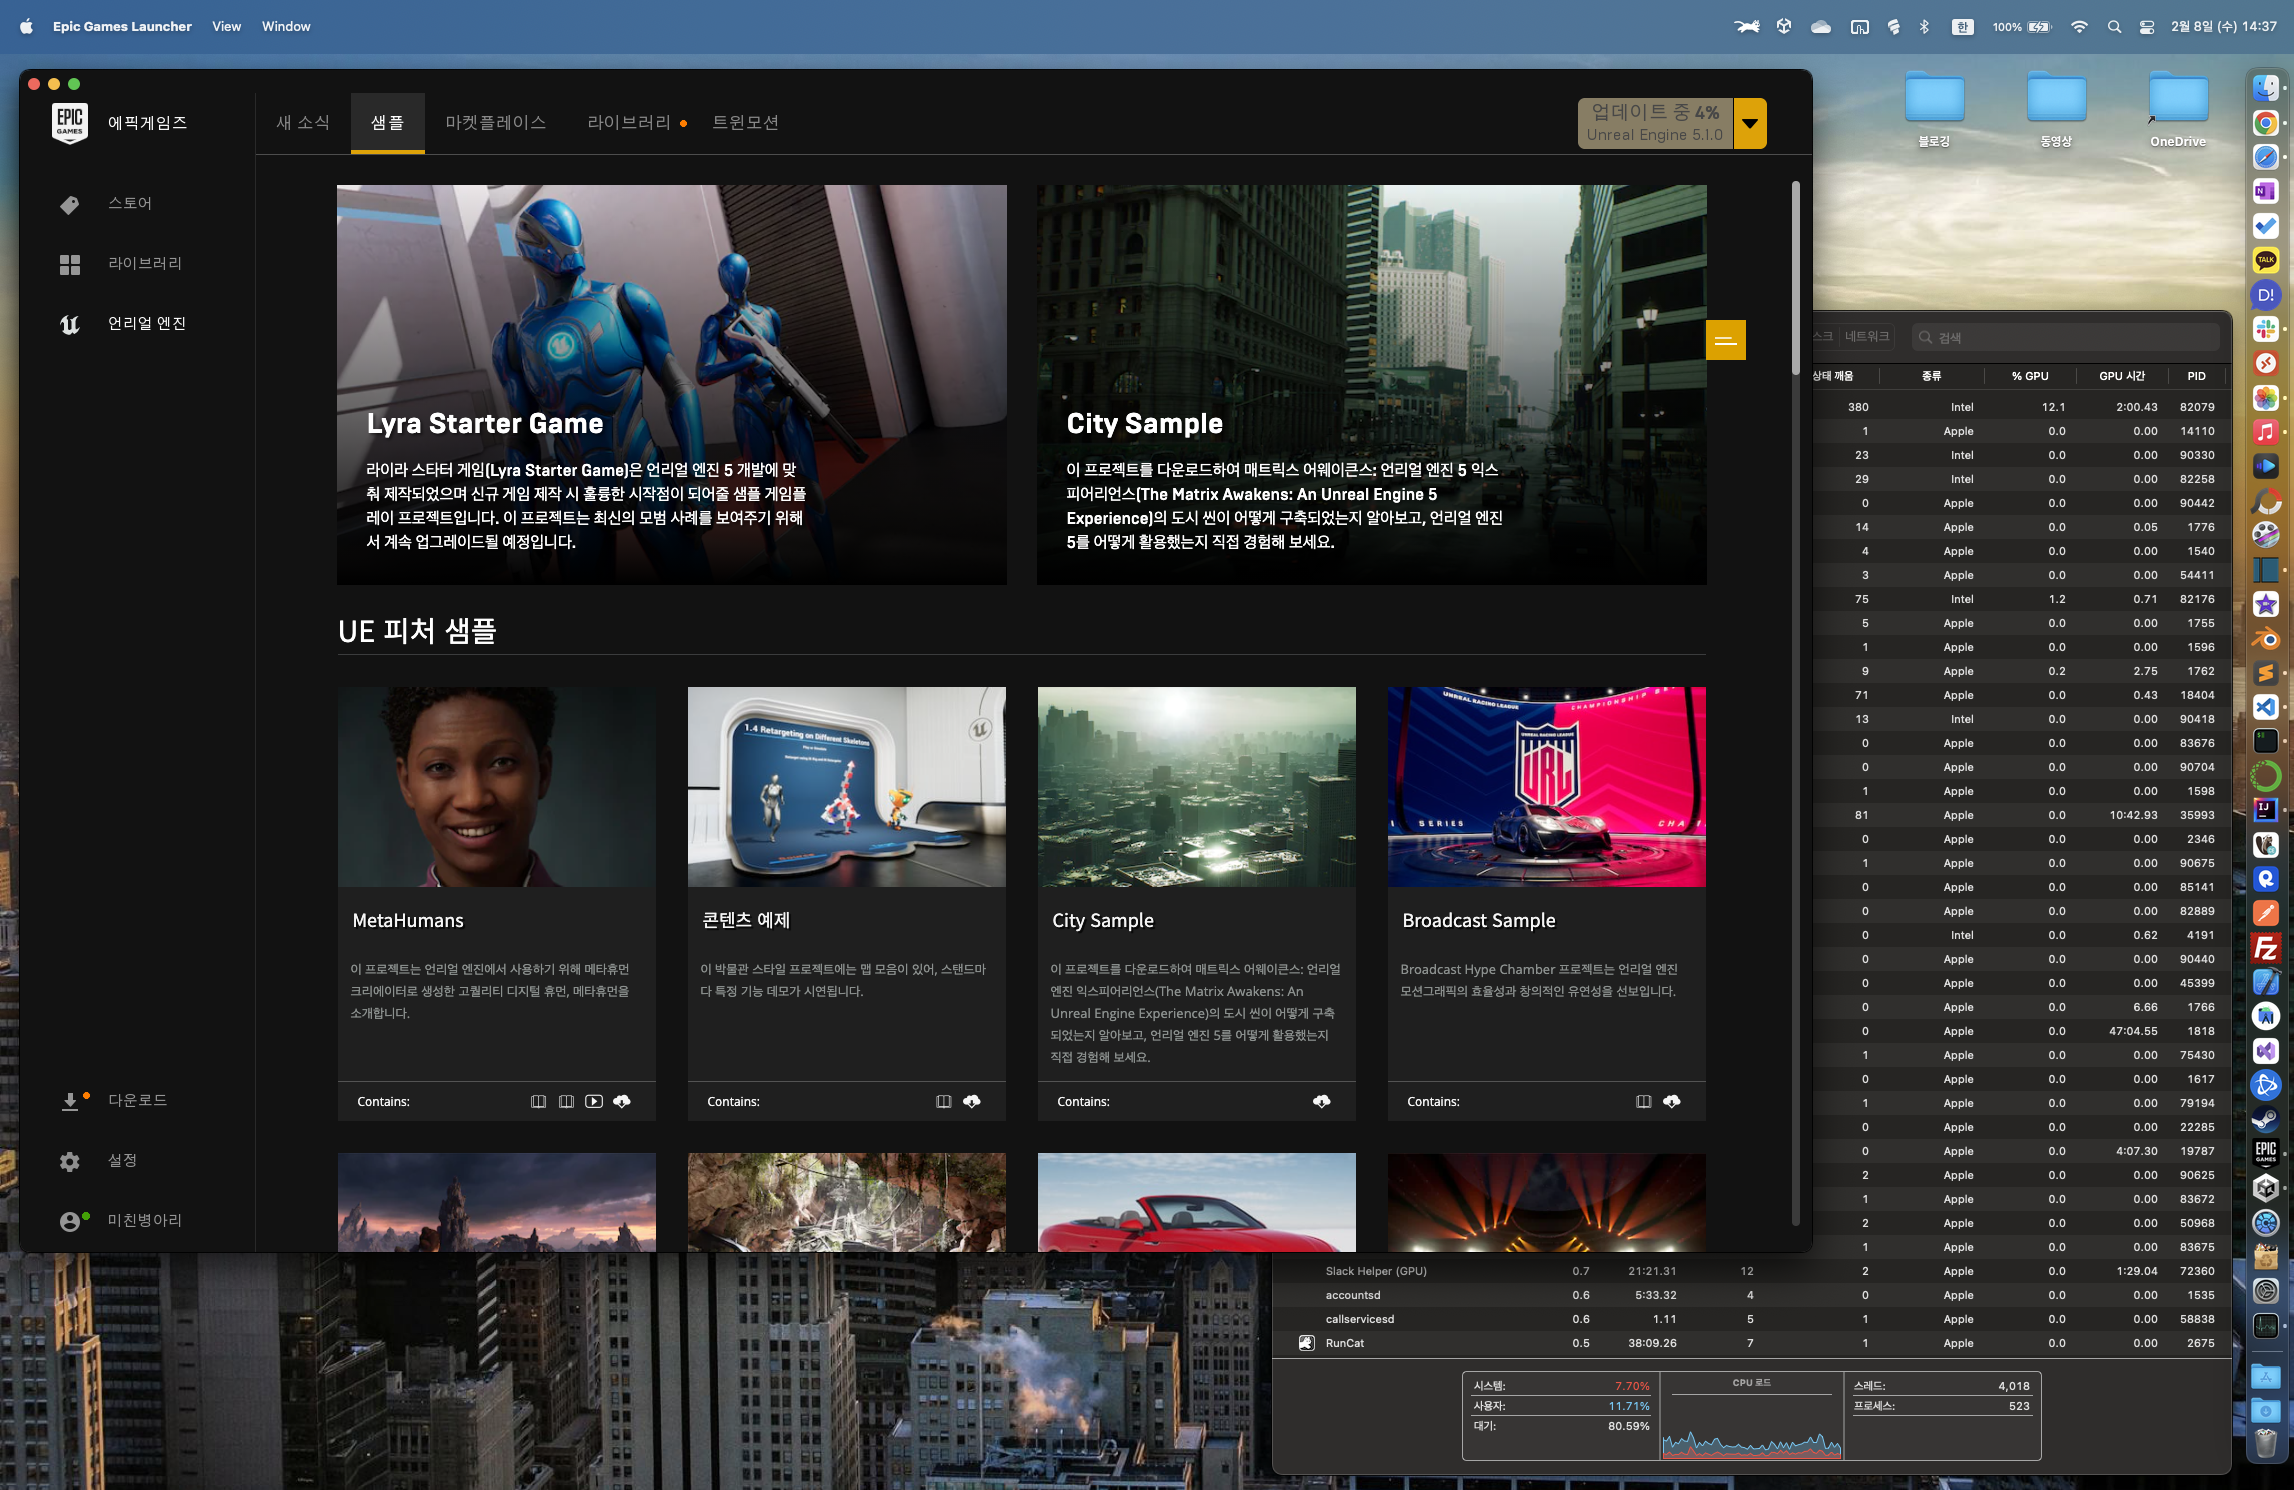2294x1490 pixels.
Task: Click the Epic Games logo
Action: [x=70, y=123]
